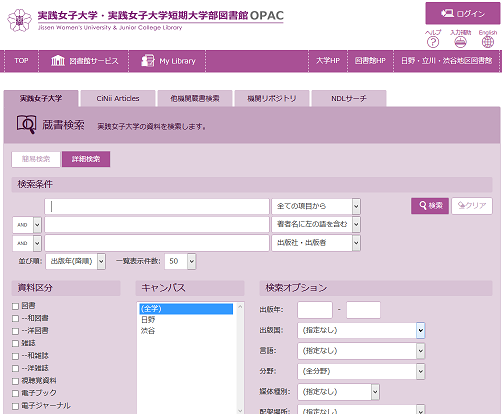Focus the second search keyword field
Image resolution: width=502 pixels, height=416 pixels.
coord(157,225)
